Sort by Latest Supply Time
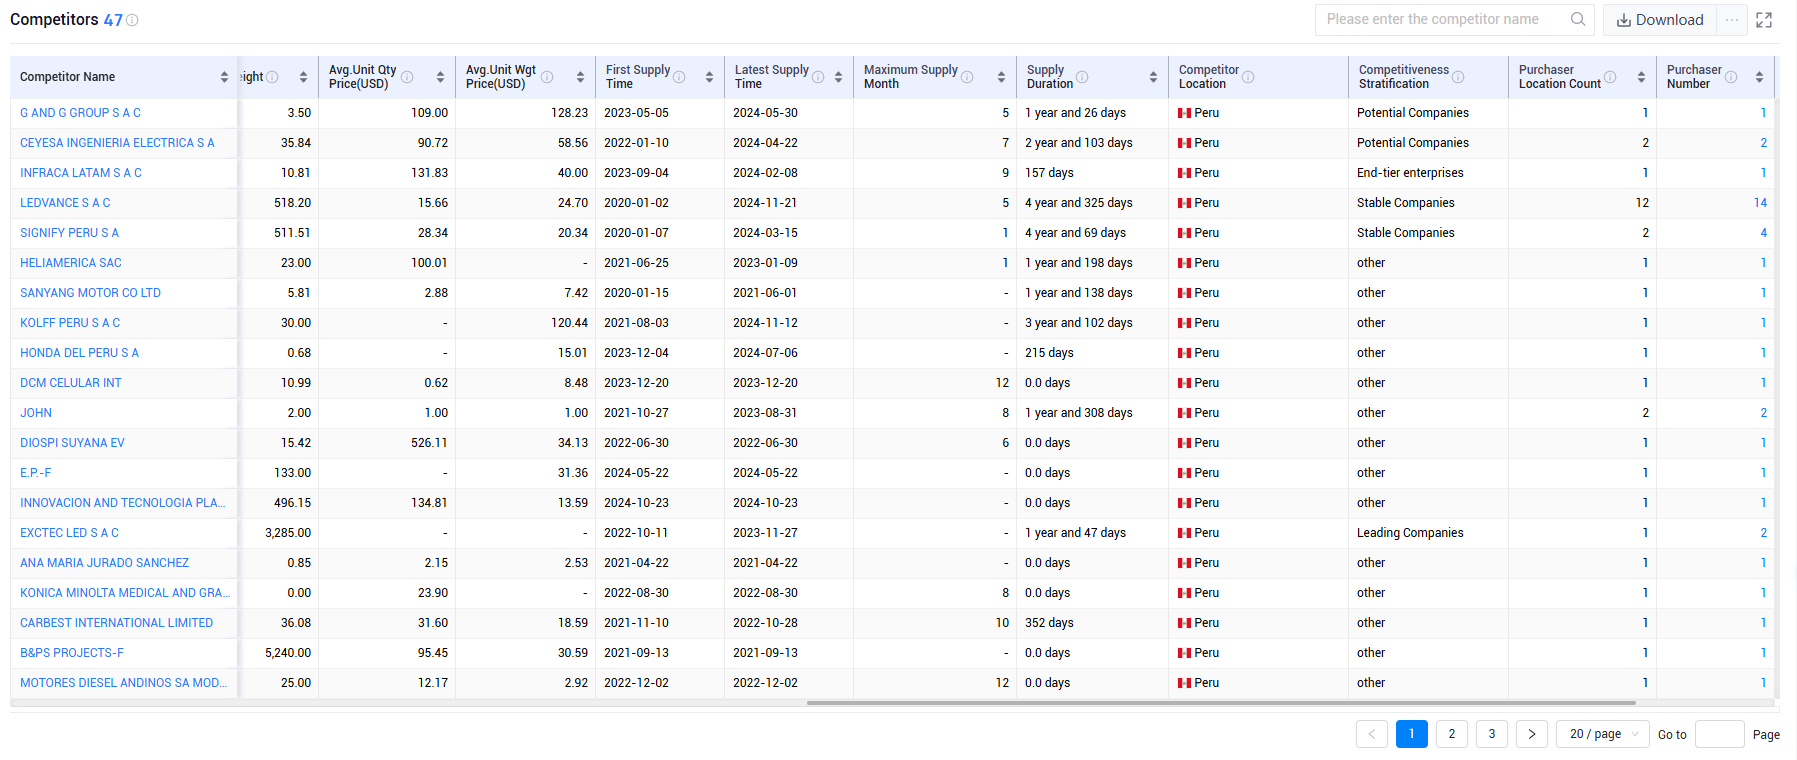The width and height of the screenshot is (1797, 760). [838, 77]
